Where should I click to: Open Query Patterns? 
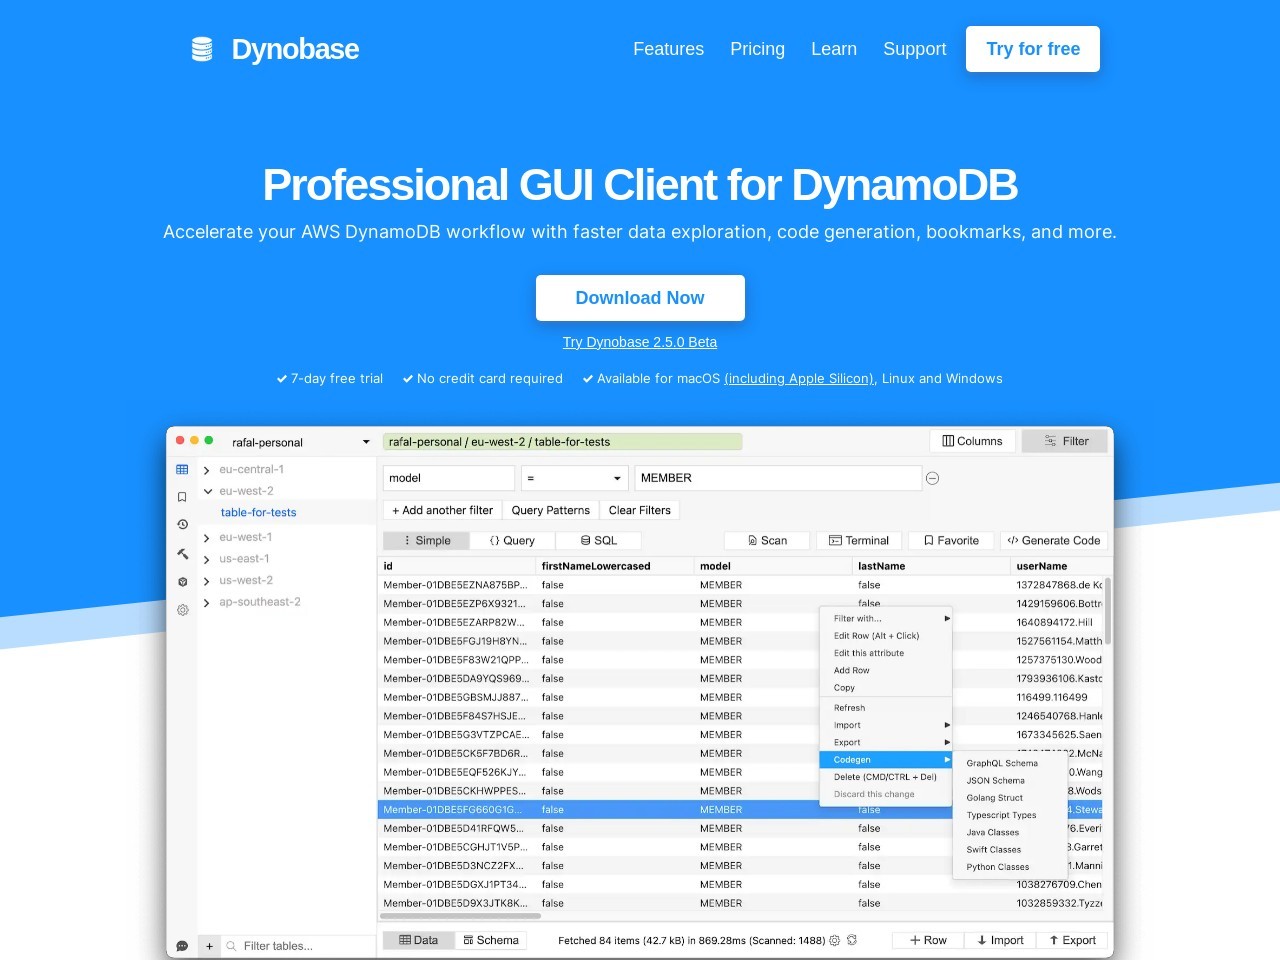[551, 510]
